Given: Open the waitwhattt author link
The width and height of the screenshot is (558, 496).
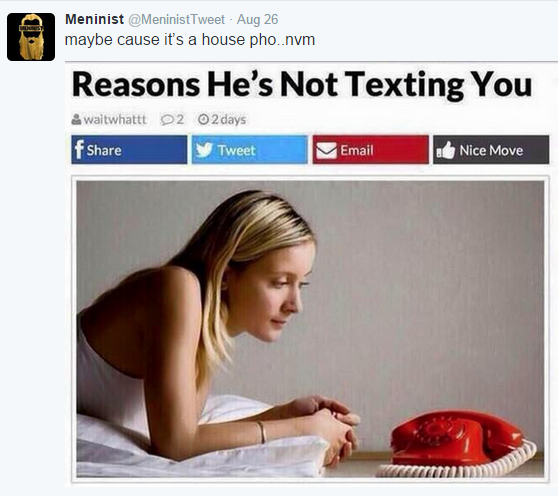Looking at the screenshot, I should (x=115, y=119).
